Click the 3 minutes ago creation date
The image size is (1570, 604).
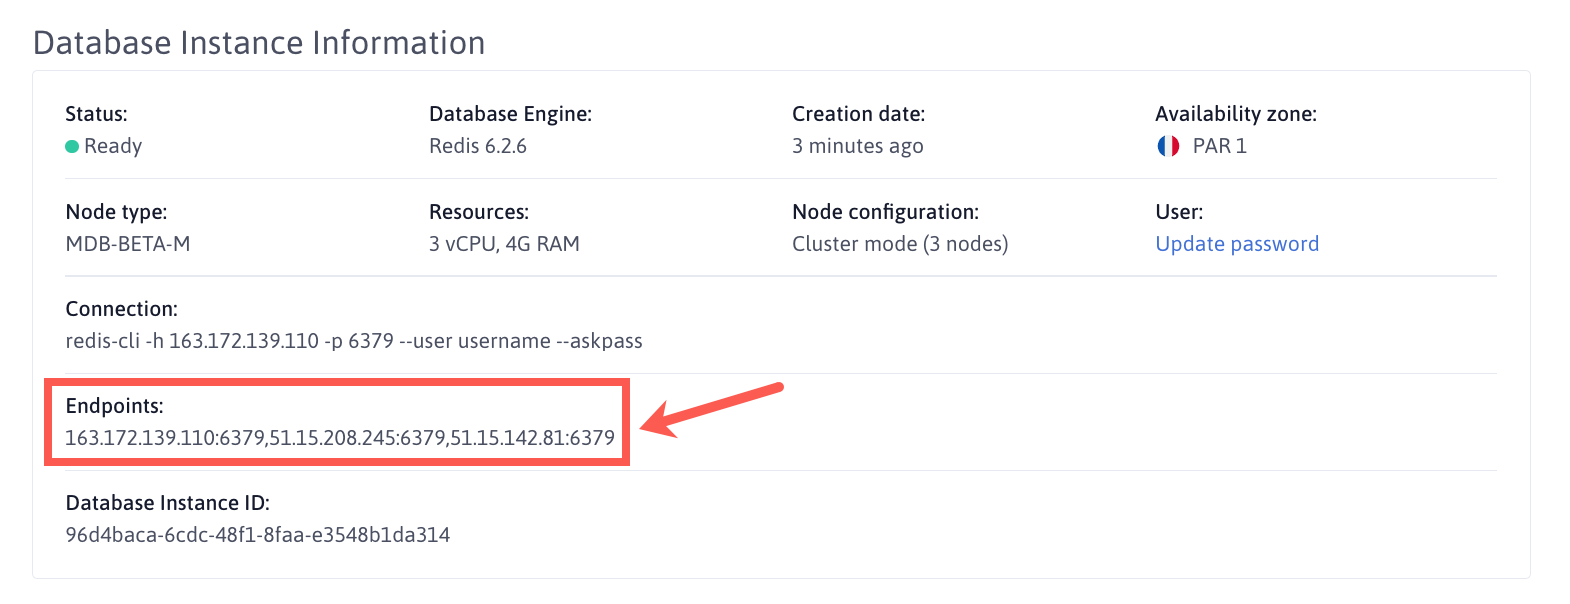click(x=858, y=146)
